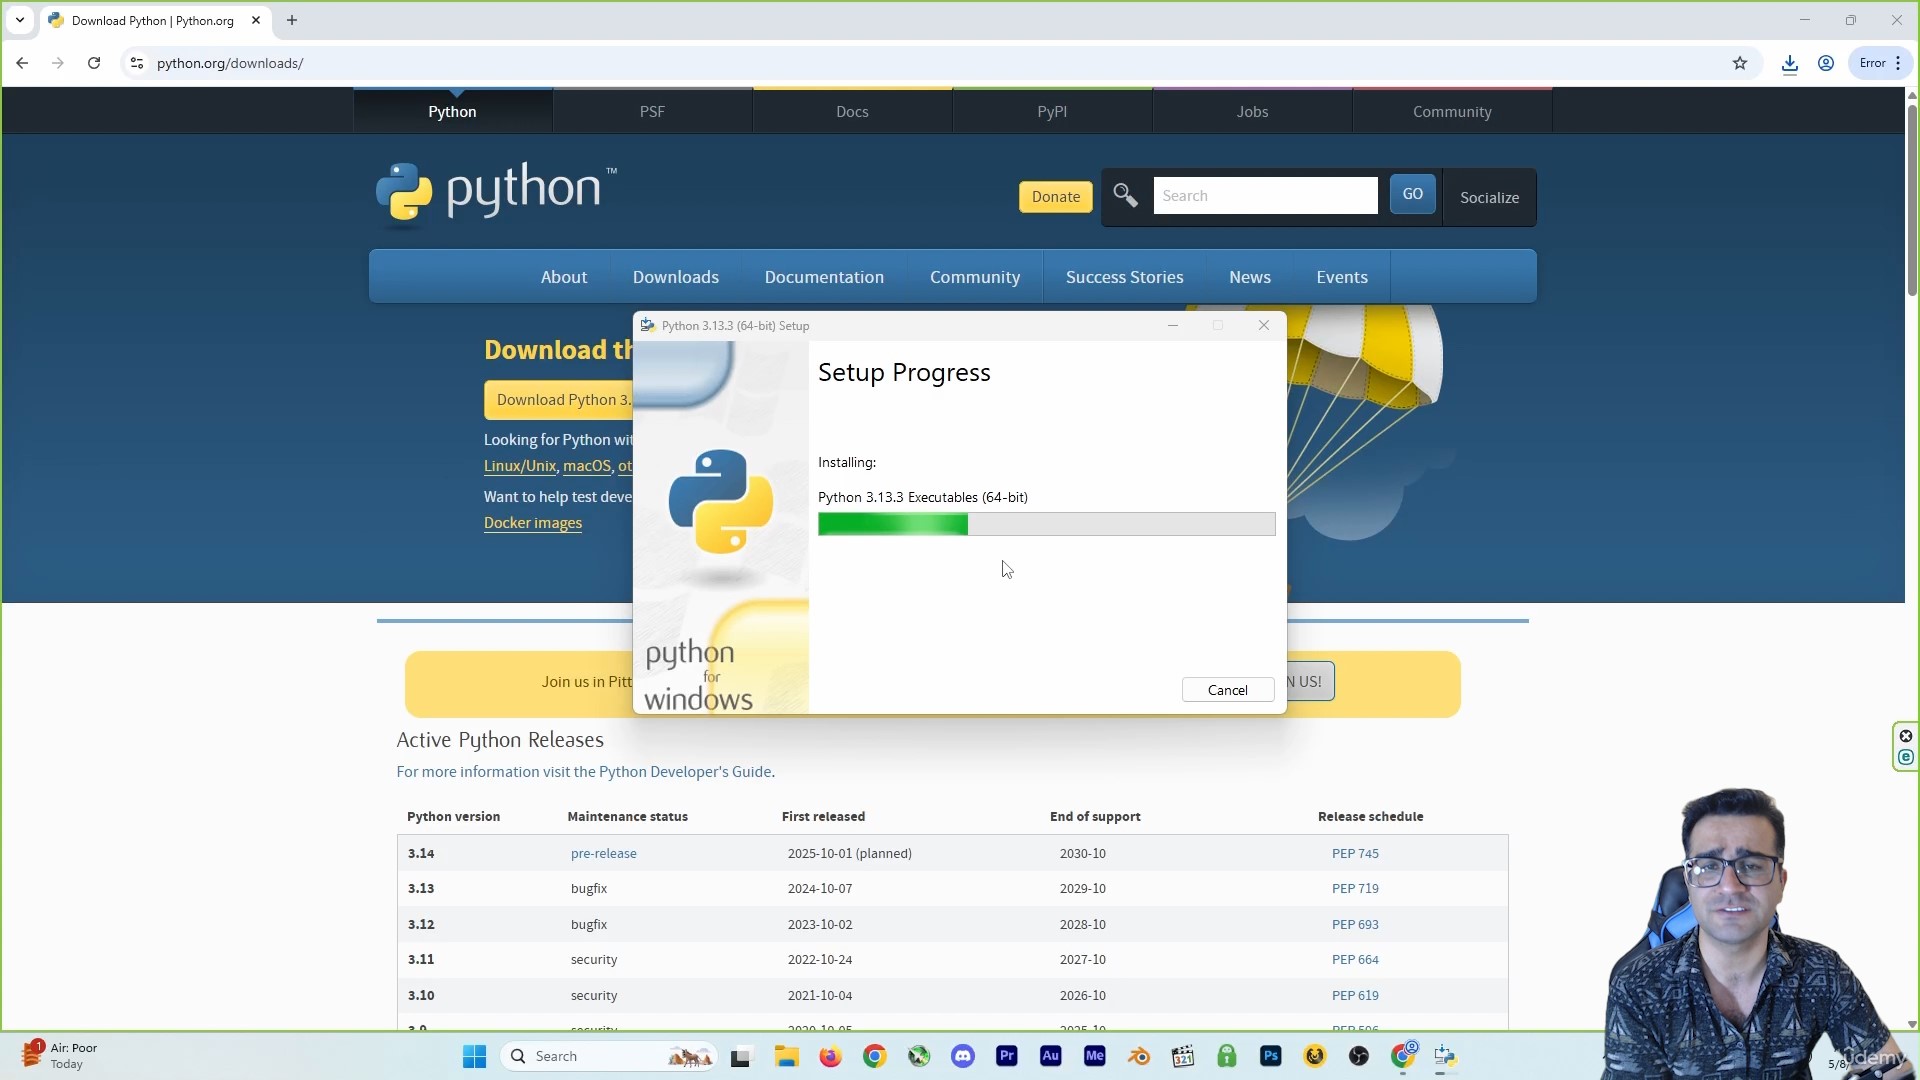This screenshot has height=1080, width=1920.
Task: Open Task View on the taskbar
Action: tap(740, 1056)
